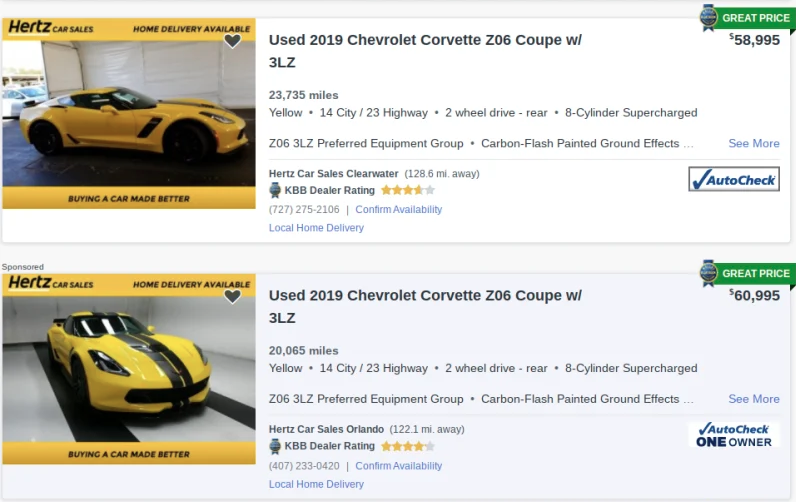Screen dimensions: 796x502
Task: Click Great Price badge on $58,995 listing
Action: (x=746, y=17)
